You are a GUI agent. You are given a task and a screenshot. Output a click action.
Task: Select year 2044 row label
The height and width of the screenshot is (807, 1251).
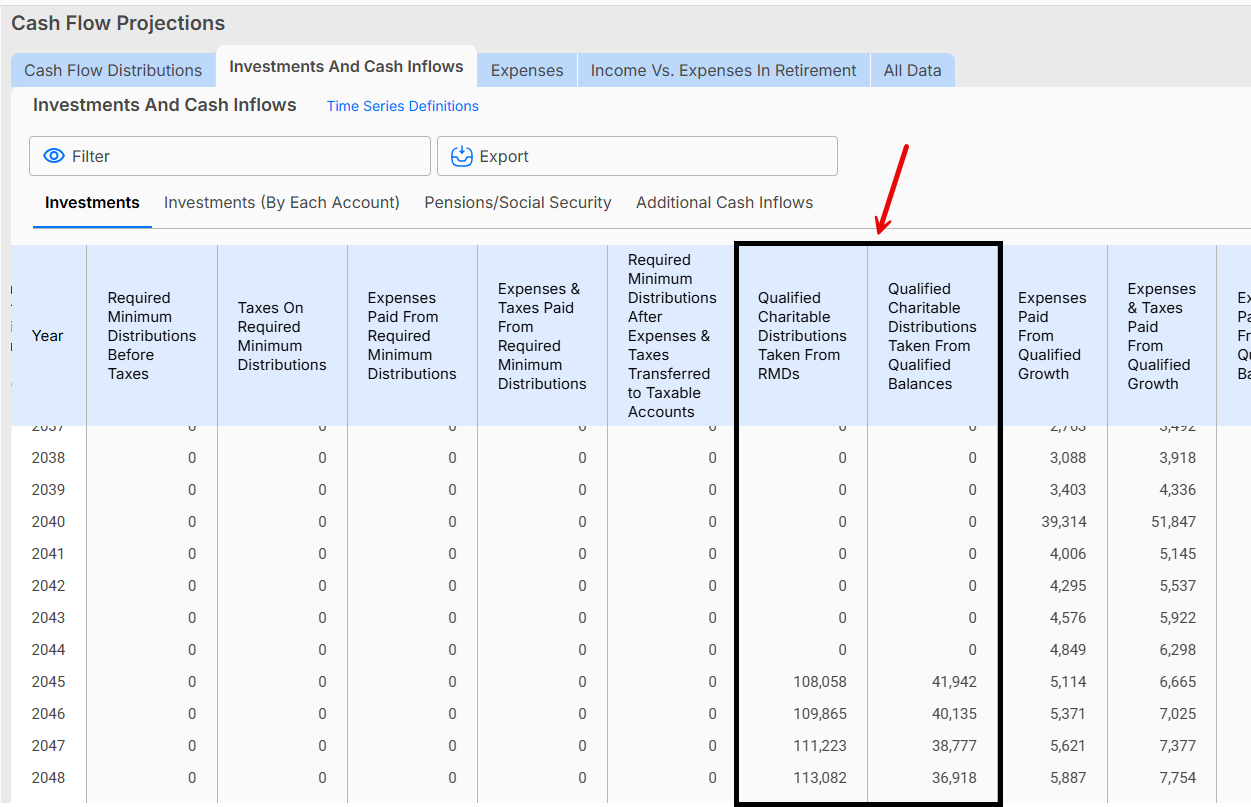(48, 650)
